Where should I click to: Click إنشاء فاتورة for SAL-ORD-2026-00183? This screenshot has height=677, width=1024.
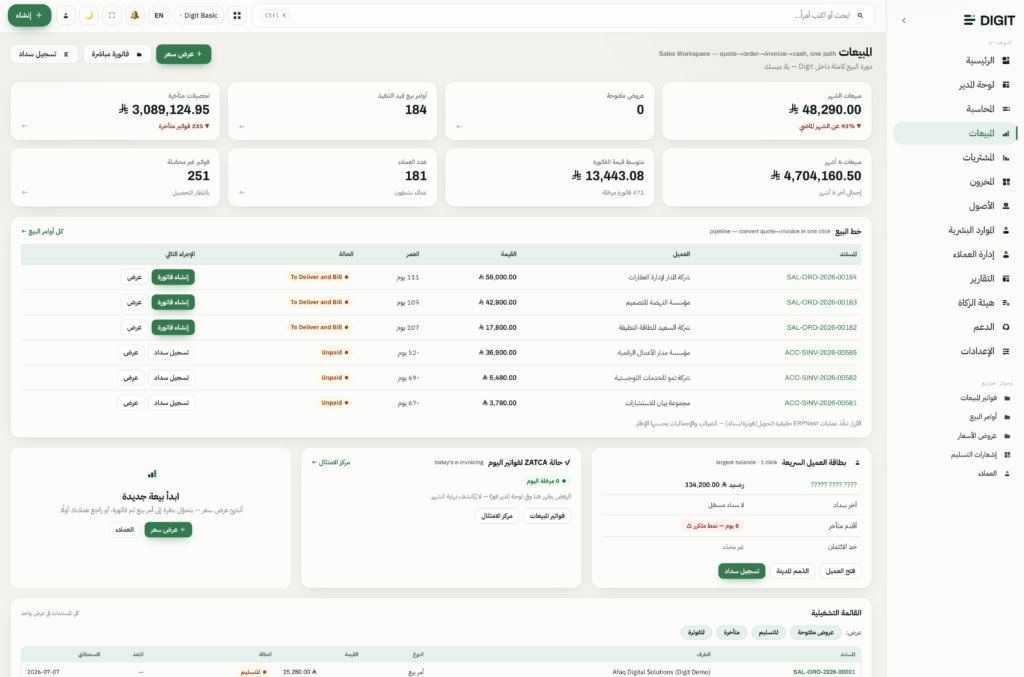pos(173,302)
